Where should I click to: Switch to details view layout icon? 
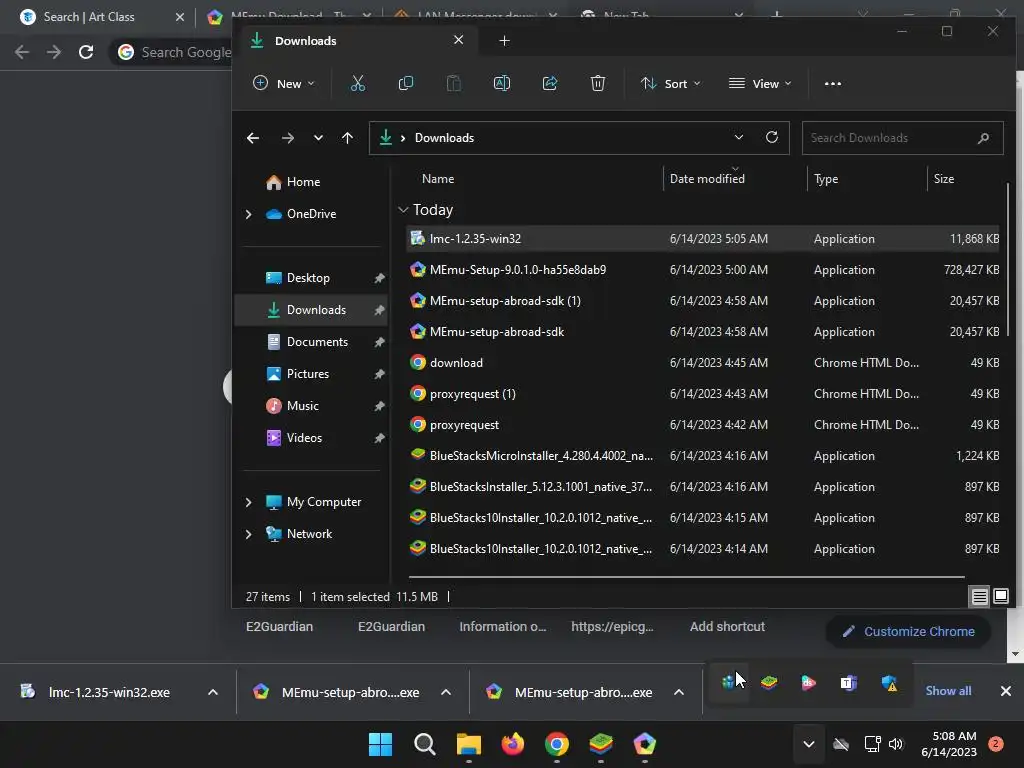click(980, 596)
